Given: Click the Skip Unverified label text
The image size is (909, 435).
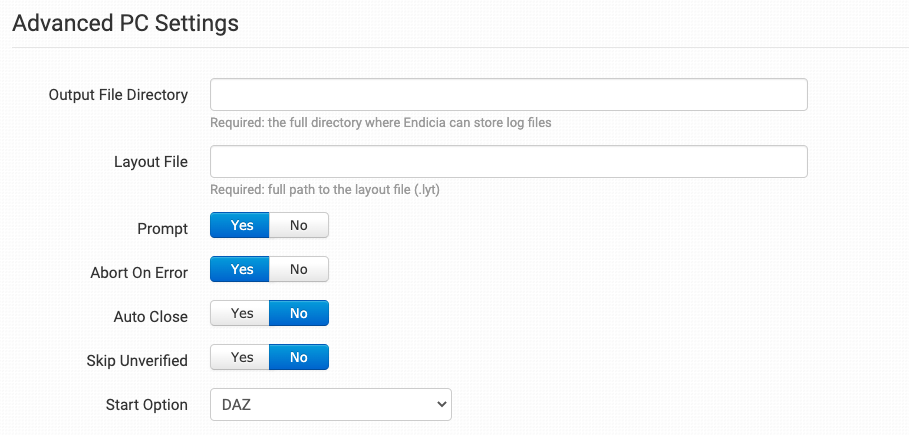Looking at the screenshot, I should point(137,361).
